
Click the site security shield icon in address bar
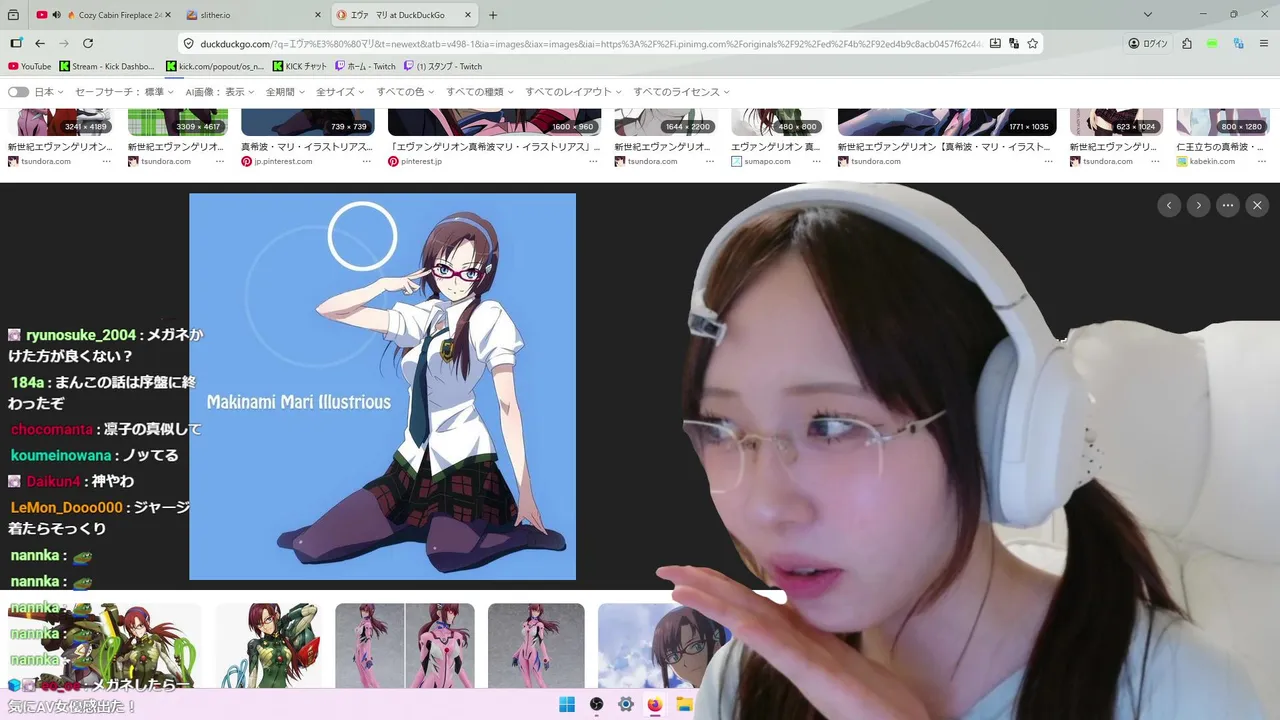coord(188,44)
